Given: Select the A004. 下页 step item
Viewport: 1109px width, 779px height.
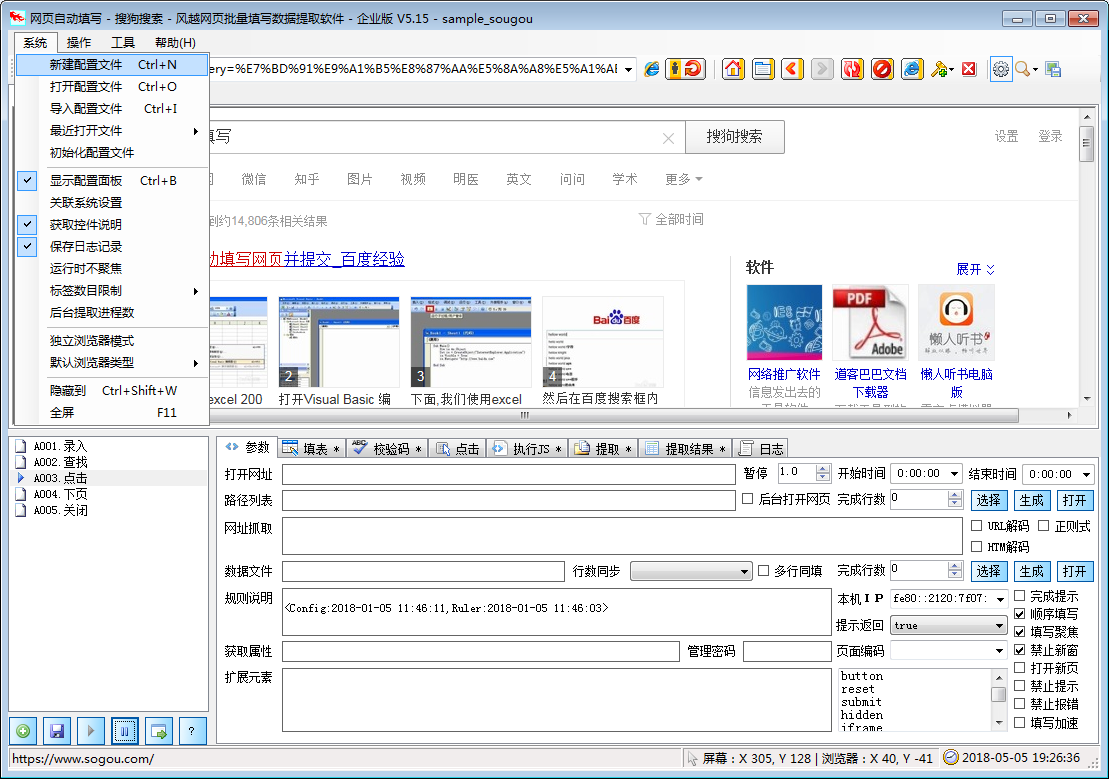Looking at the screenshot, I should tap(61, 494).
